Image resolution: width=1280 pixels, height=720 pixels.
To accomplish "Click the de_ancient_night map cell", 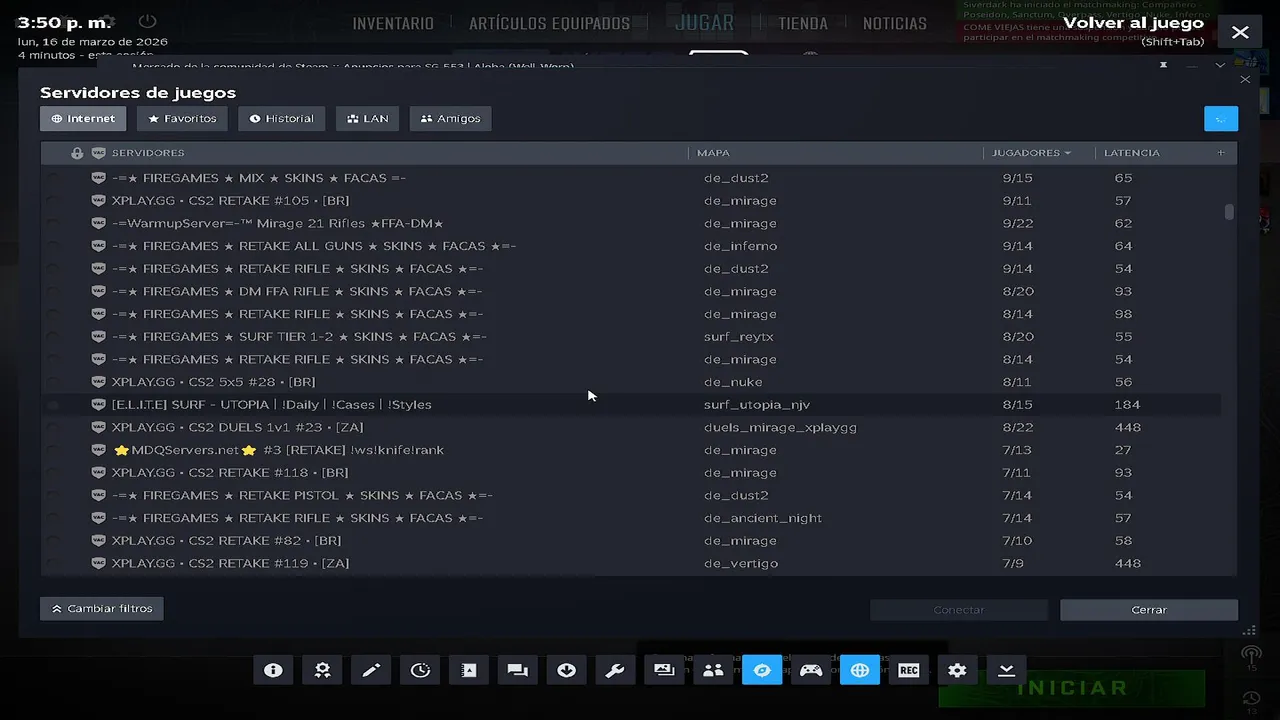I will [763, 518].
